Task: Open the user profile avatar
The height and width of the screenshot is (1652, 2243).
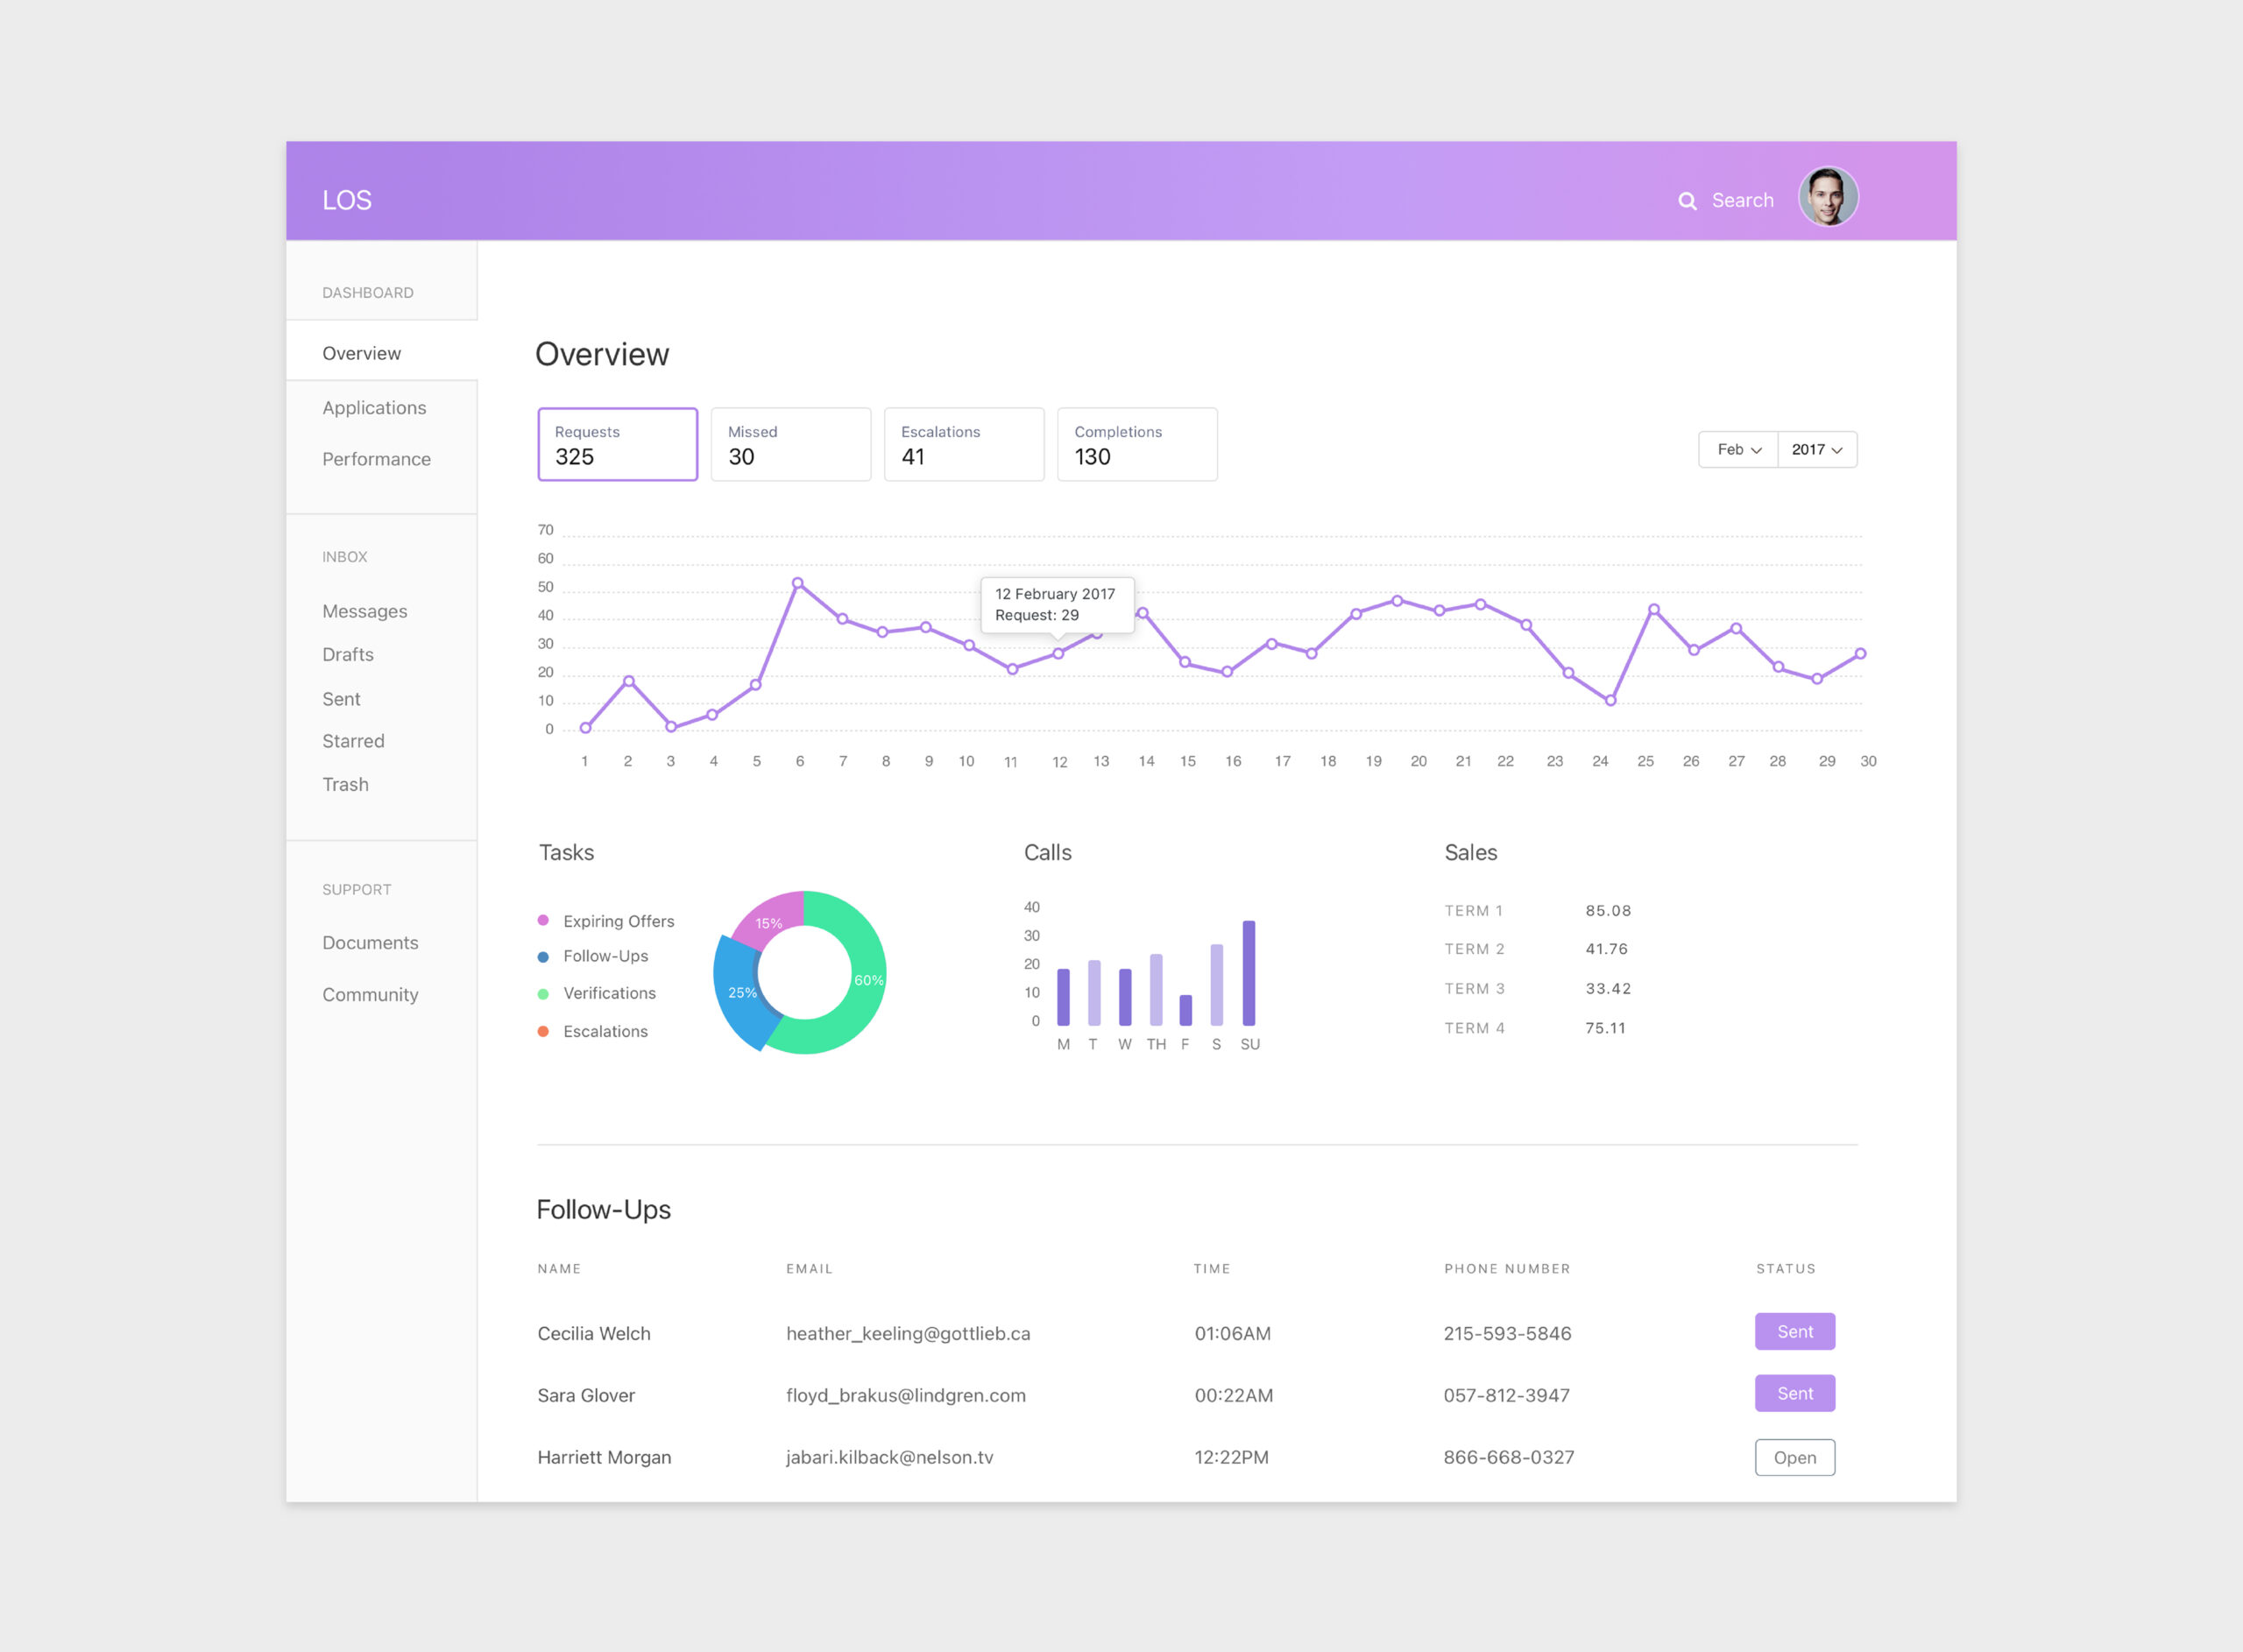Action: coord(1827,196)
